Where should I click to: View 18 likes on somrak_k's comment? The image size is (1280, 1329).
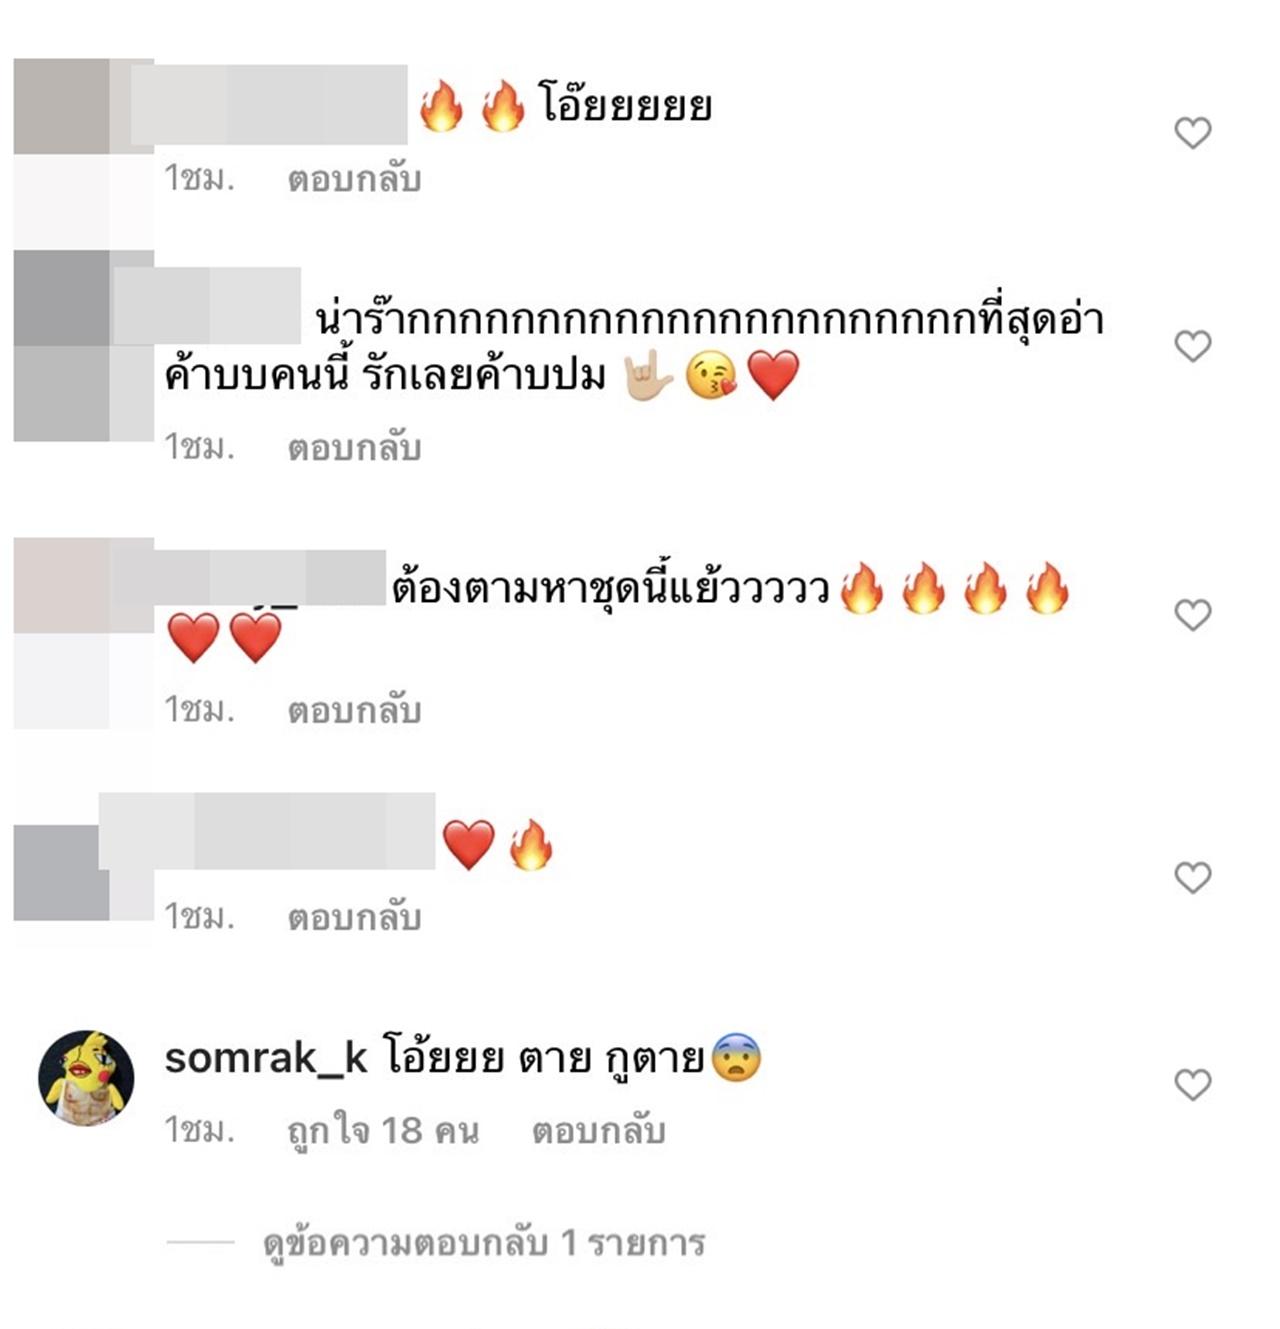pos(383,1131)
